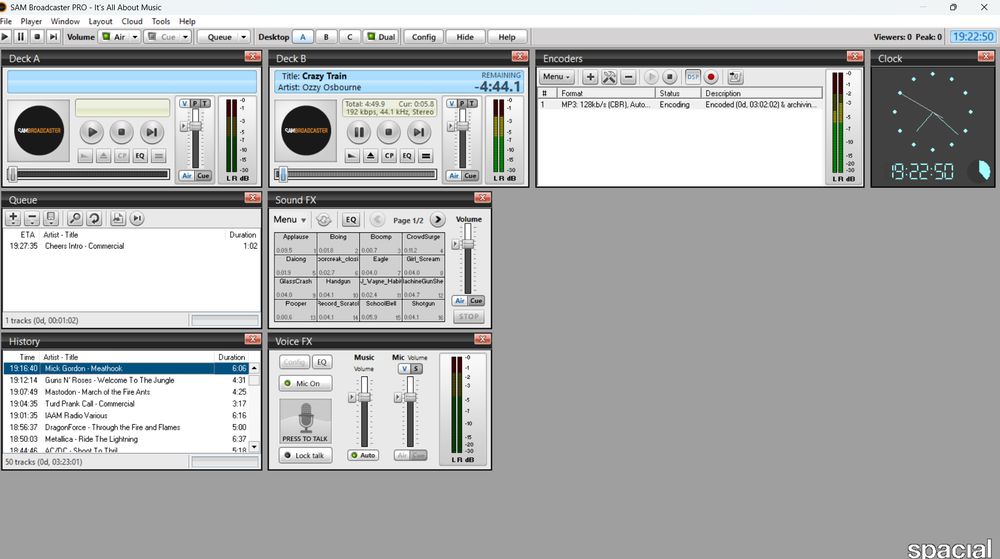1000x559 pixels.
Task: Toggle Dual desktop mode
Action: 381,37
